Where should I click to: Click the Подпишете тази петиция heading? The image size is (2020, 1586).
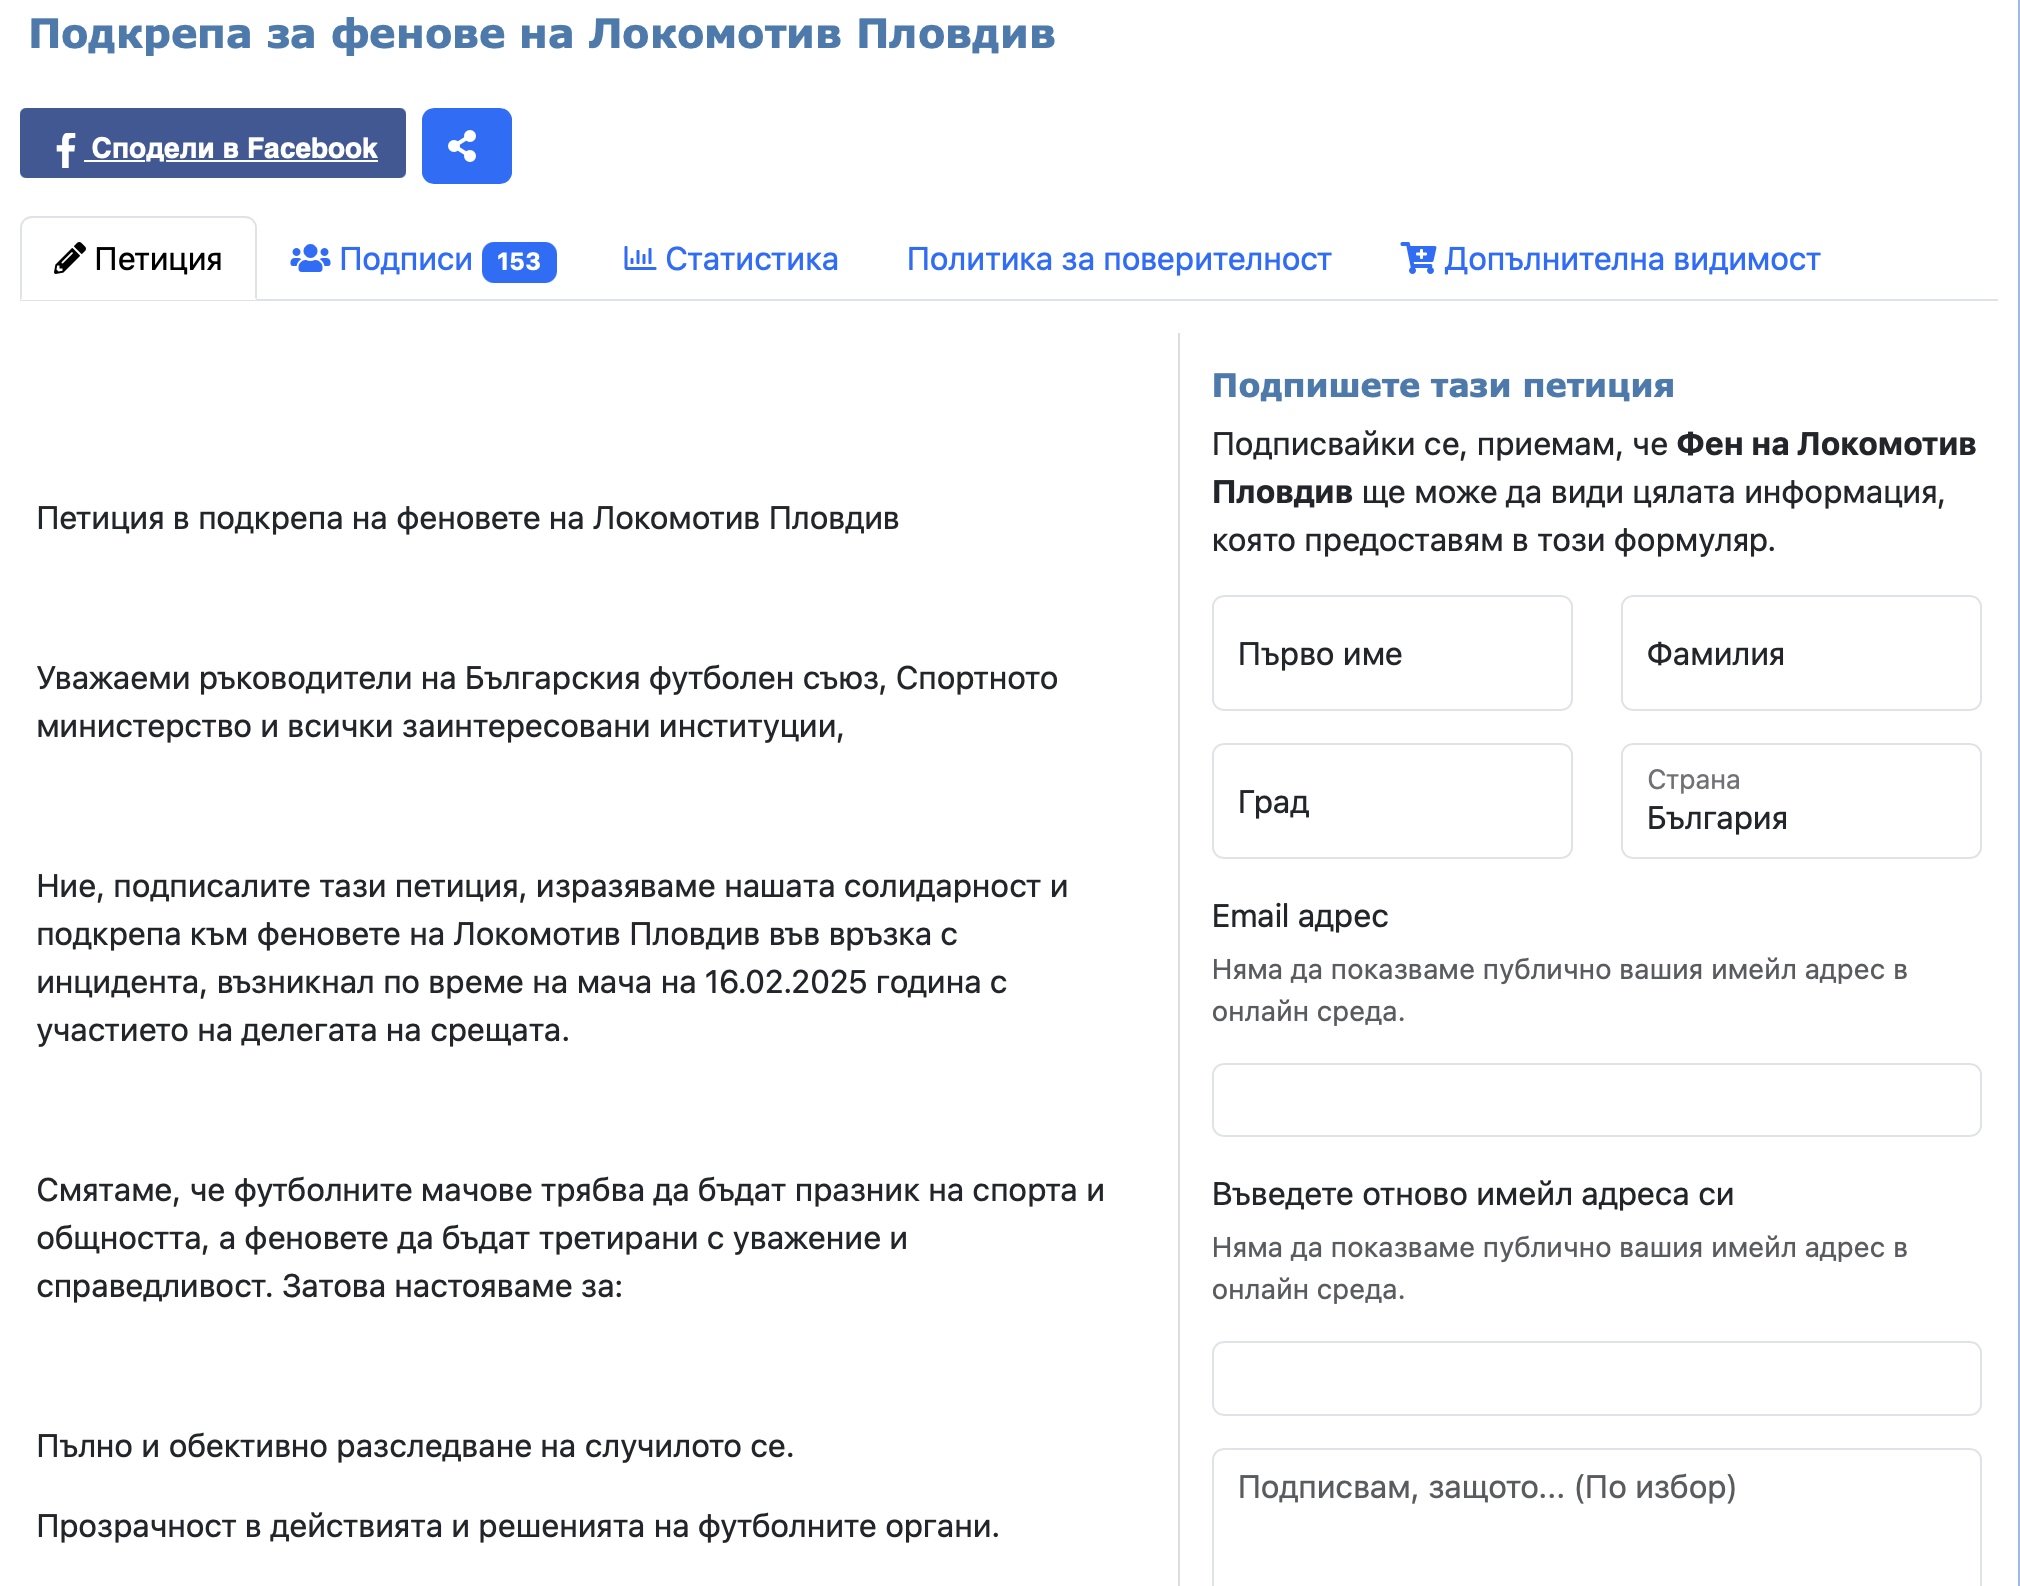(1443, 385)
